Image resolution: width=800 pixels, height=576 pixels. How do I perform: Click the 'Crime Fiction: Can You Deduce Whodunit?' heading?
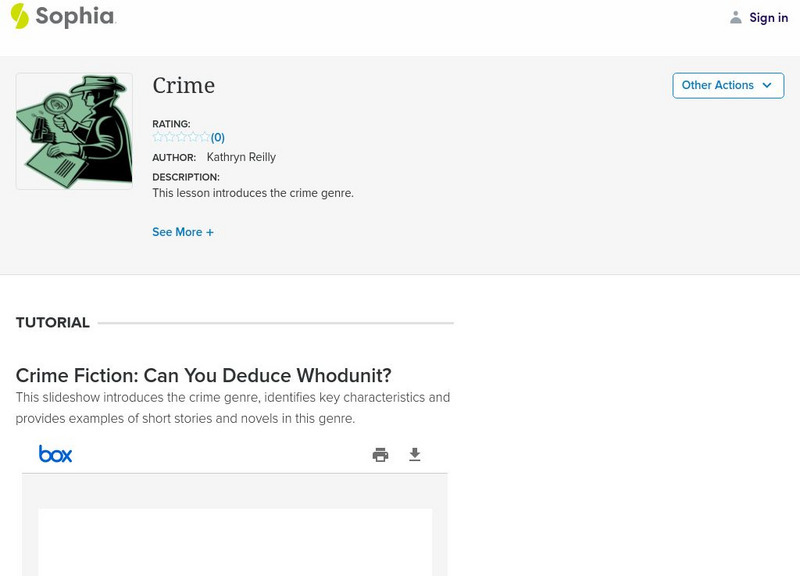(204, 375)
